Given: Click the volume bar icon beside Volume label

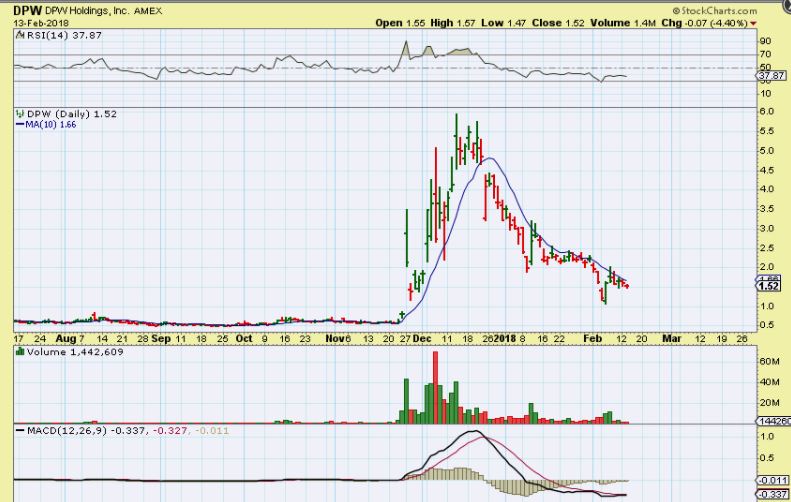Looking at the screenshot, I should click(x=20, y=352).
